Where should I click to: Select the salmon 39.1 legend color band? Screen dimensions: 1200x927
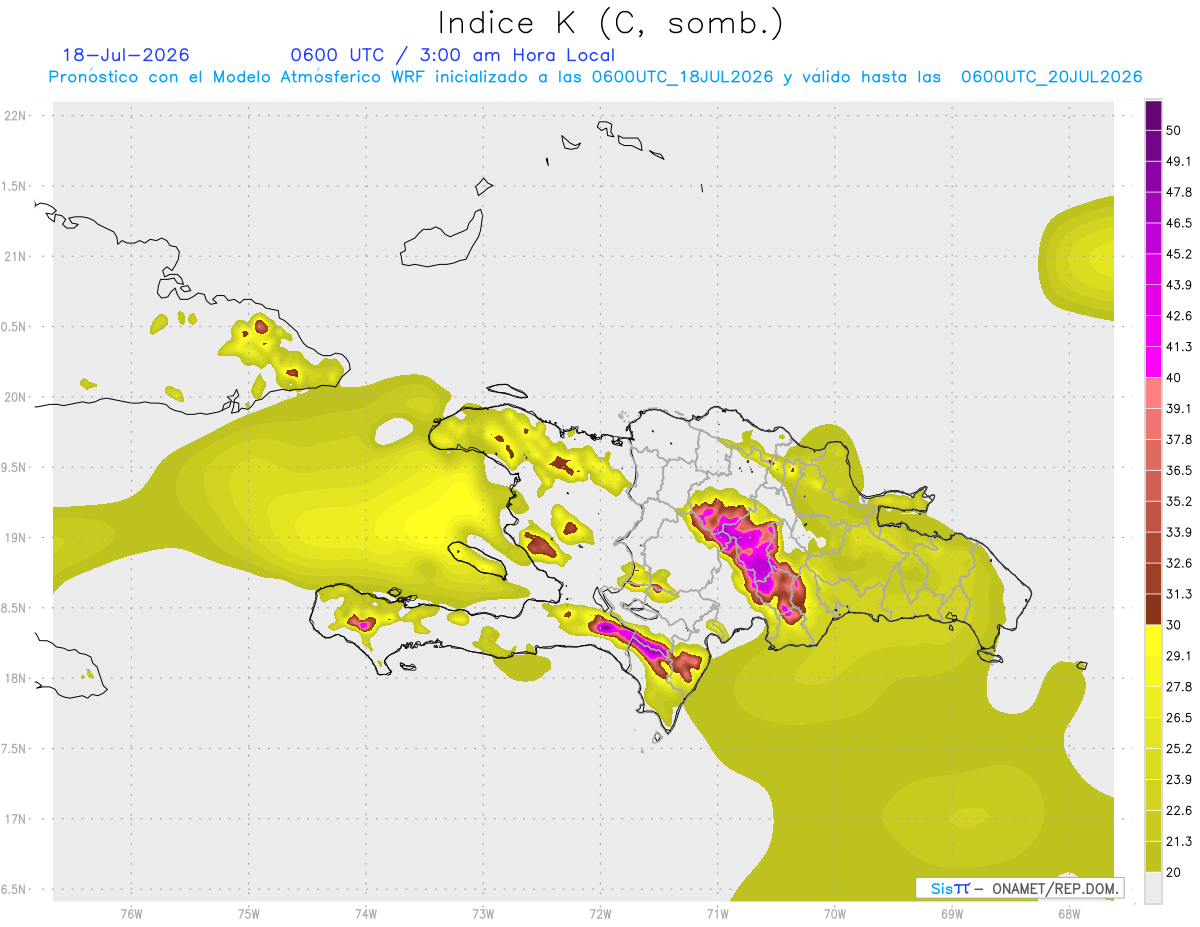tap(1153, 392)
